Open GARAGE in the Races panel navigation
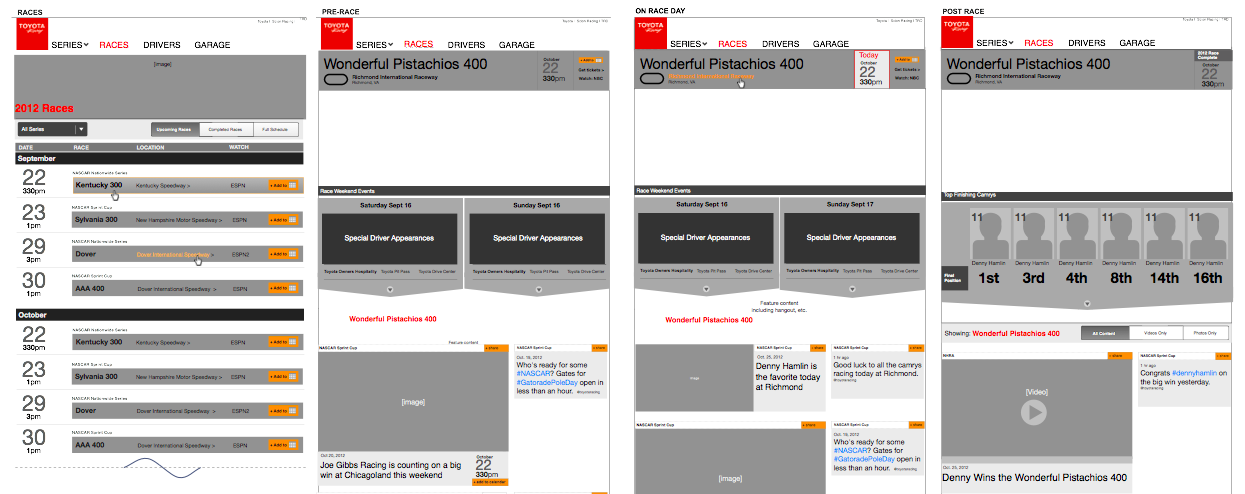Screen dimensions: 1245x494 [x=212, y=46]
